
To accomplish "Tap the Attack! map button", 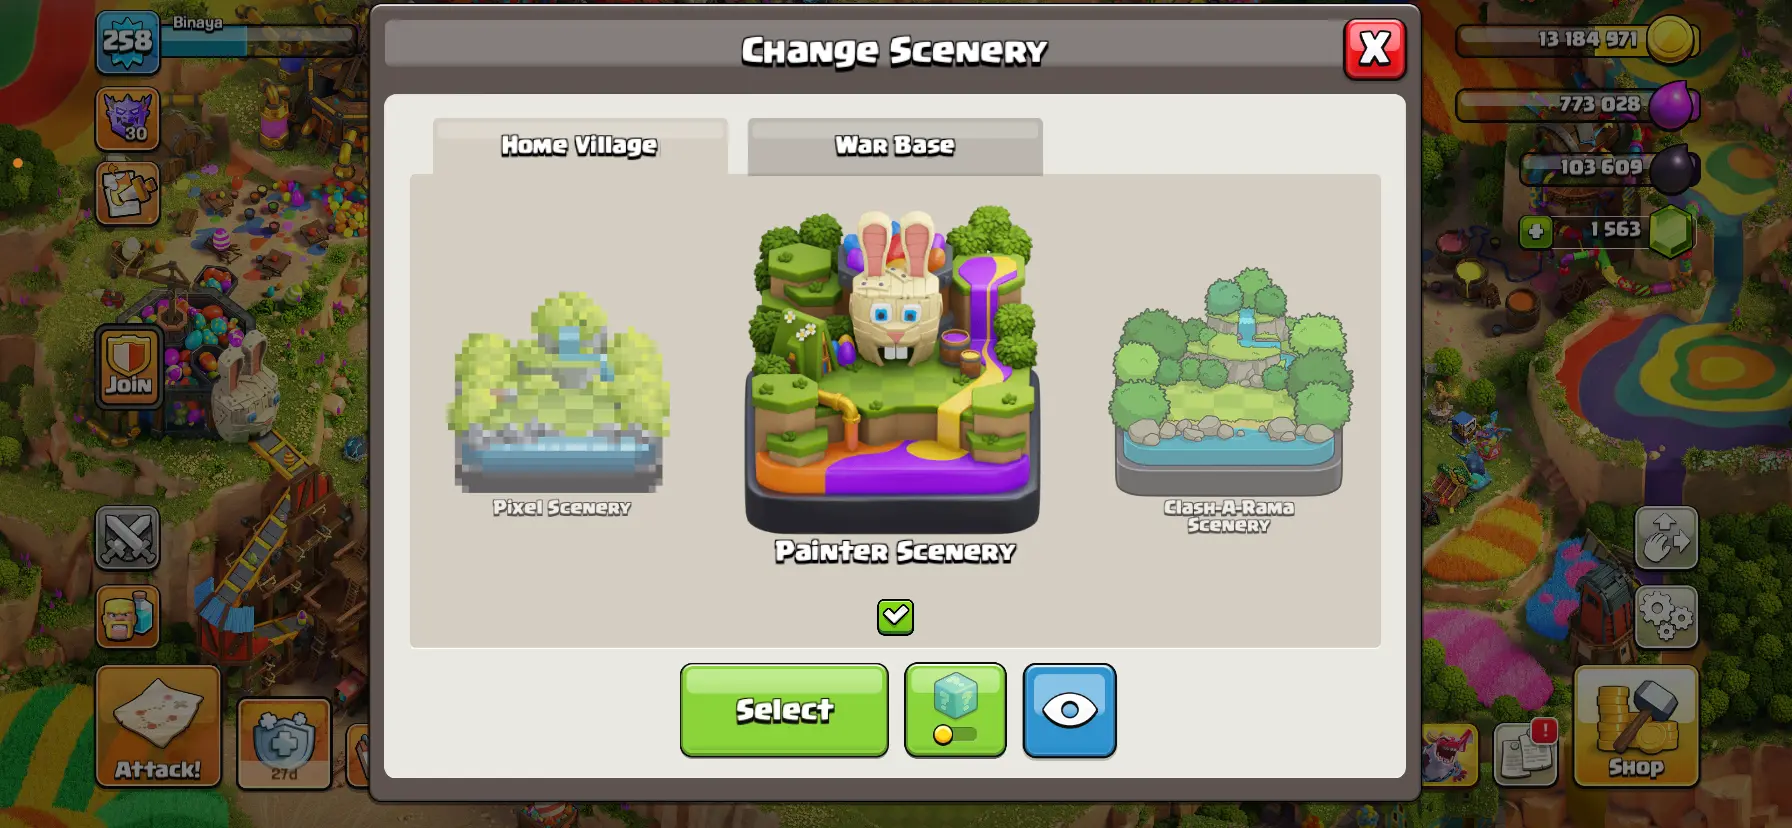I will tap(158, 726).
